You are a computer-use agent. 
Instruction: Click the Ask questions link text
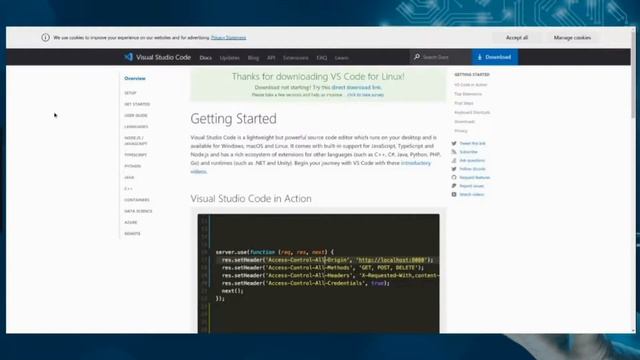[472, 160]
